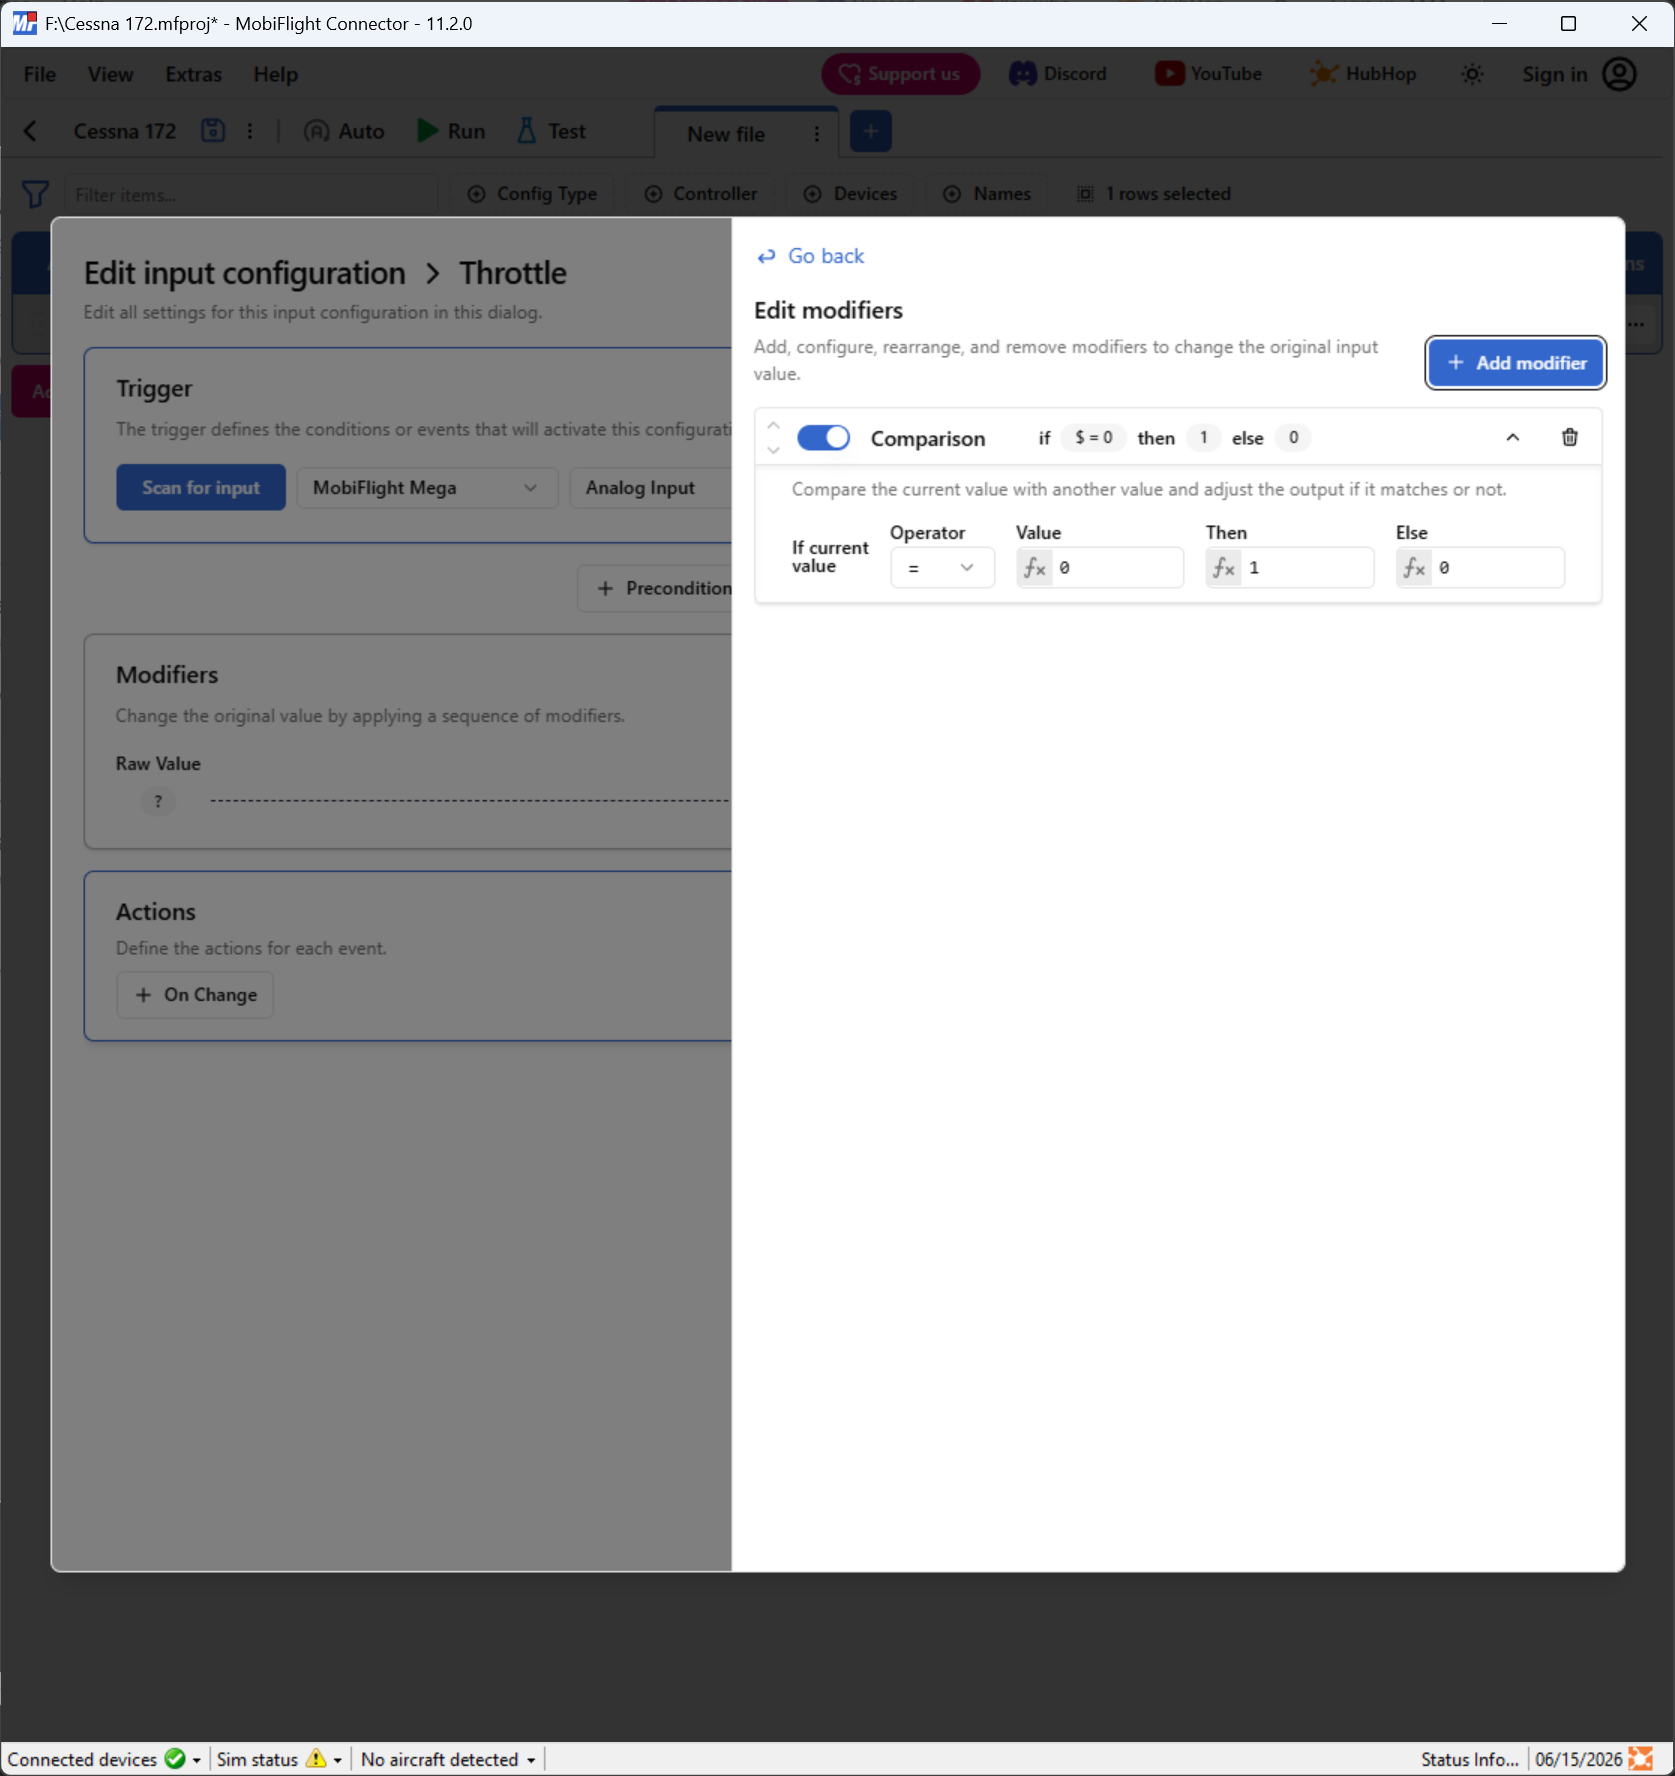The height and width of the screenshot is (1776, 1675).
Task: Click the Throttle breadcrumb title
Action: pyautogui.click(x=513, y=273)
